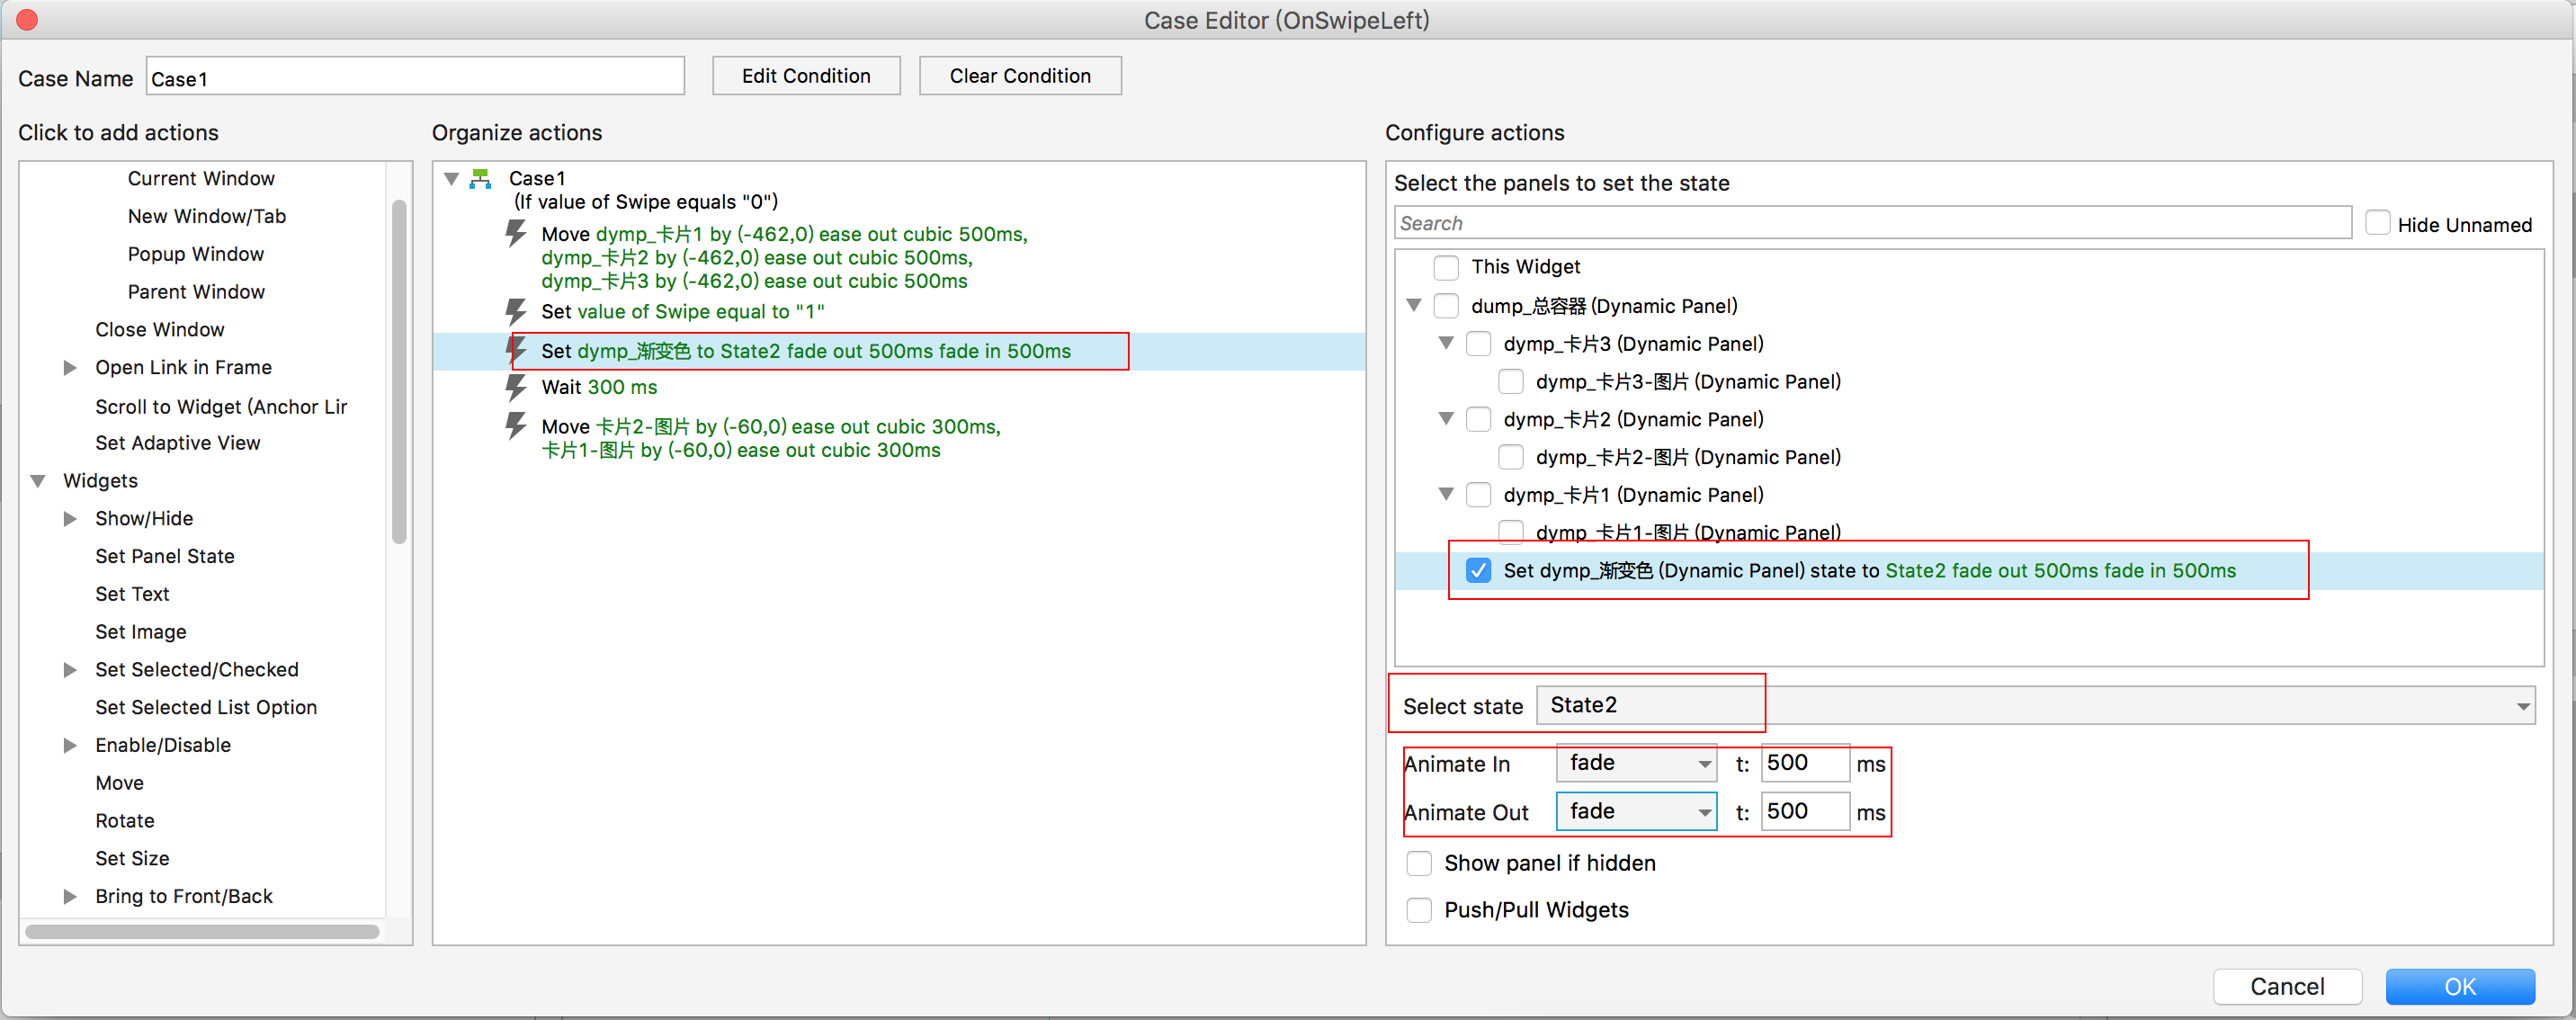Collapse the Widgets actions group
The image size is (2576, 1020).
click(38, 481)
